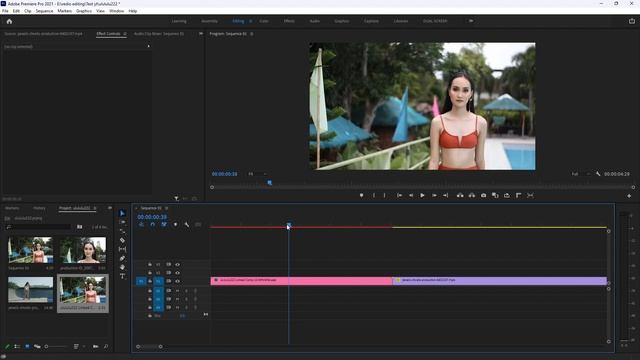This screenshot has width=640, height=360.
Task: Open the Program monitor button editor plus
Action: [x=629, y=196]
